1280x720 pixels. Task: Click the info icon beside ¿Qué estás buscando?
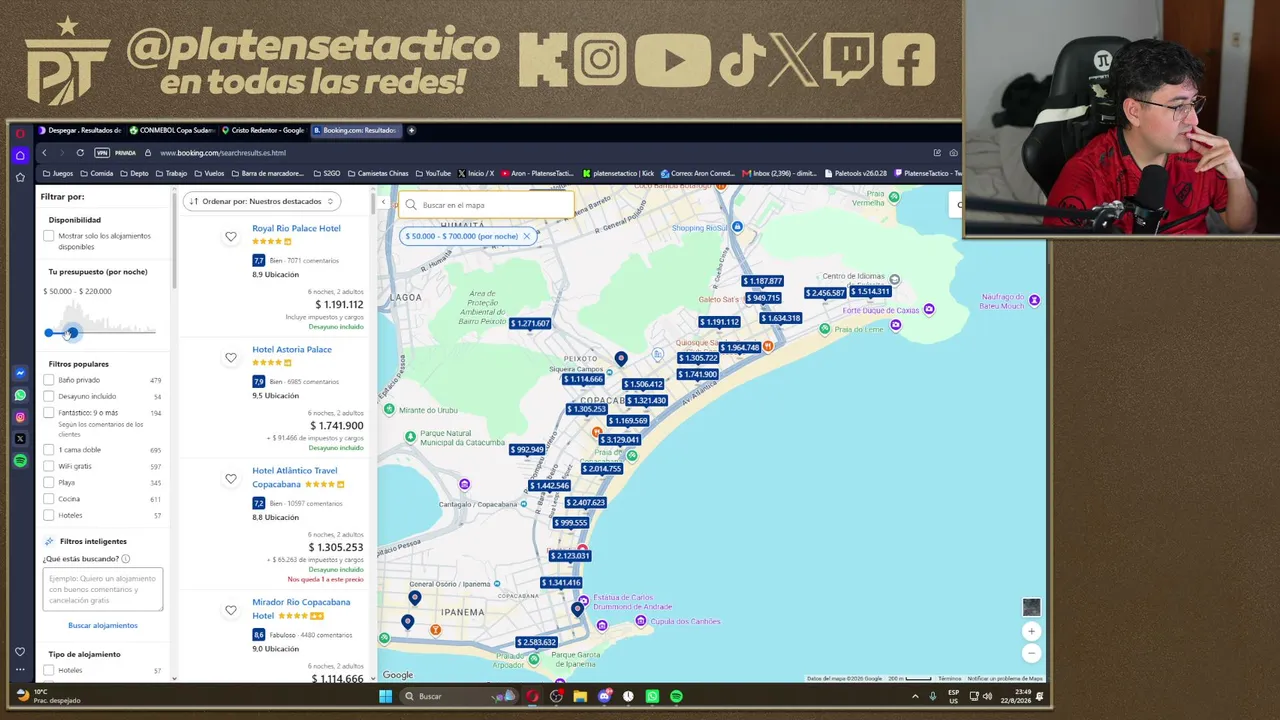(125, 559)
